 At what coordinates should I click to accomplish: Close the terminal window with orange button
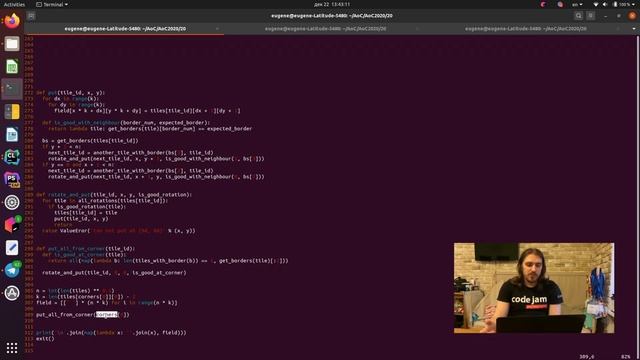tap(632, 16)
